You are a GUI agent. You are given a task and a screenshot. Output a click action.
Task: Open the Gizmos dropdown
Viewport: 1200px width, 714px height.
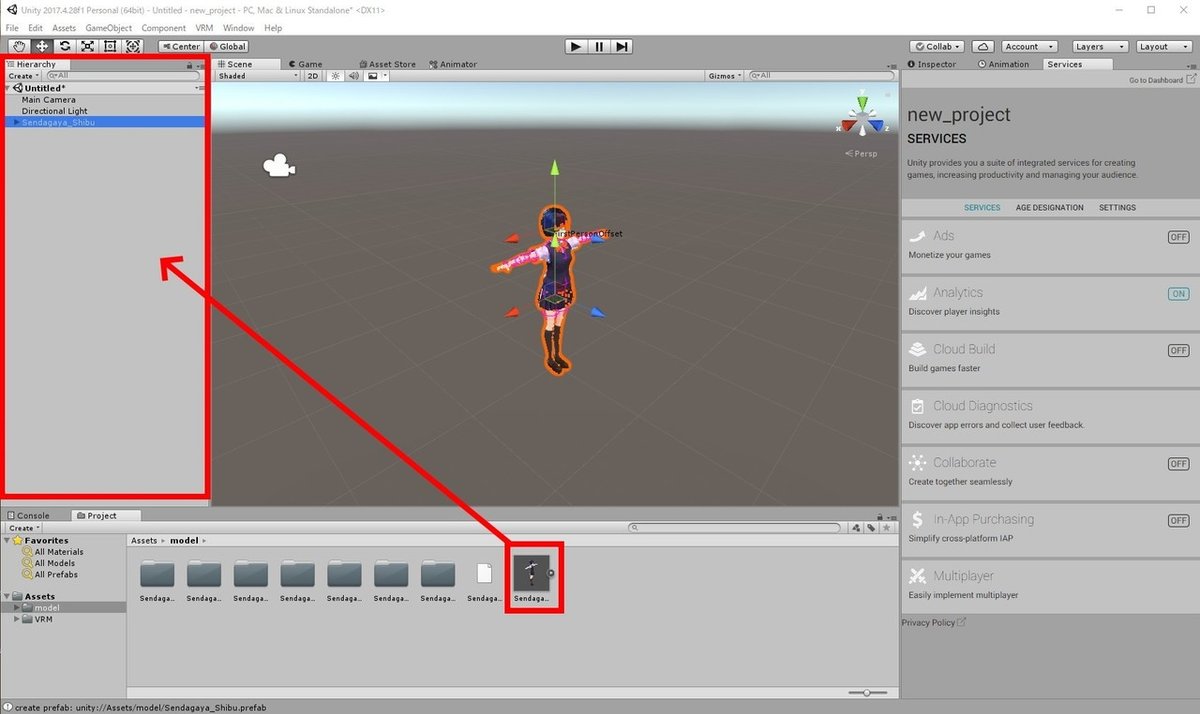pyautogui.click(x=724, y=76)
